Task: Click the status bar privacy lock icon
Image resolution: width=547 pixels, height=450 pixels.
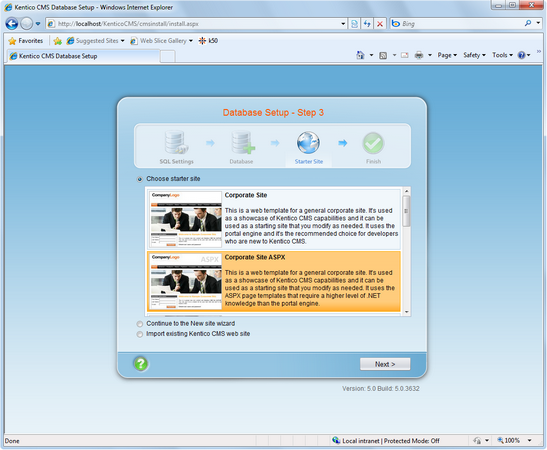Action: pos(477,441)
